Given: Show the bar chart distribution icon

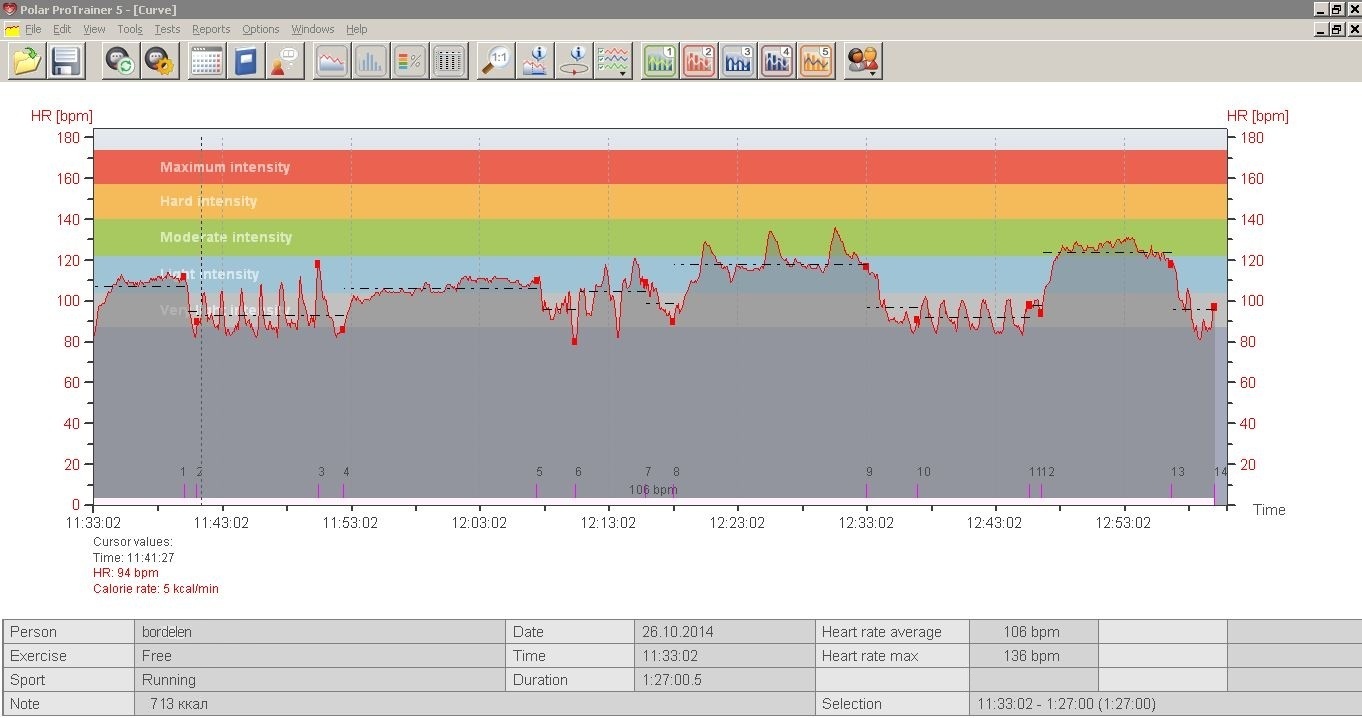Looking at the screenshot, I should point(370,62).
